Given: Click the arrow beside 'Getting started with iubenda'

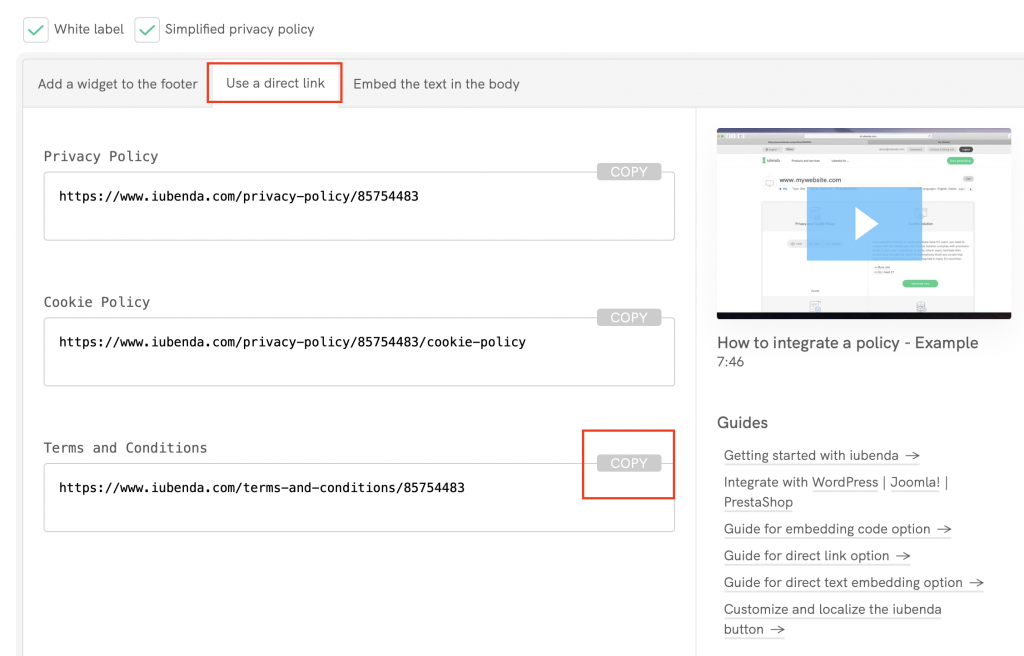Looking at the screenshot, I should pyautogui.click(x=913, y=455).
